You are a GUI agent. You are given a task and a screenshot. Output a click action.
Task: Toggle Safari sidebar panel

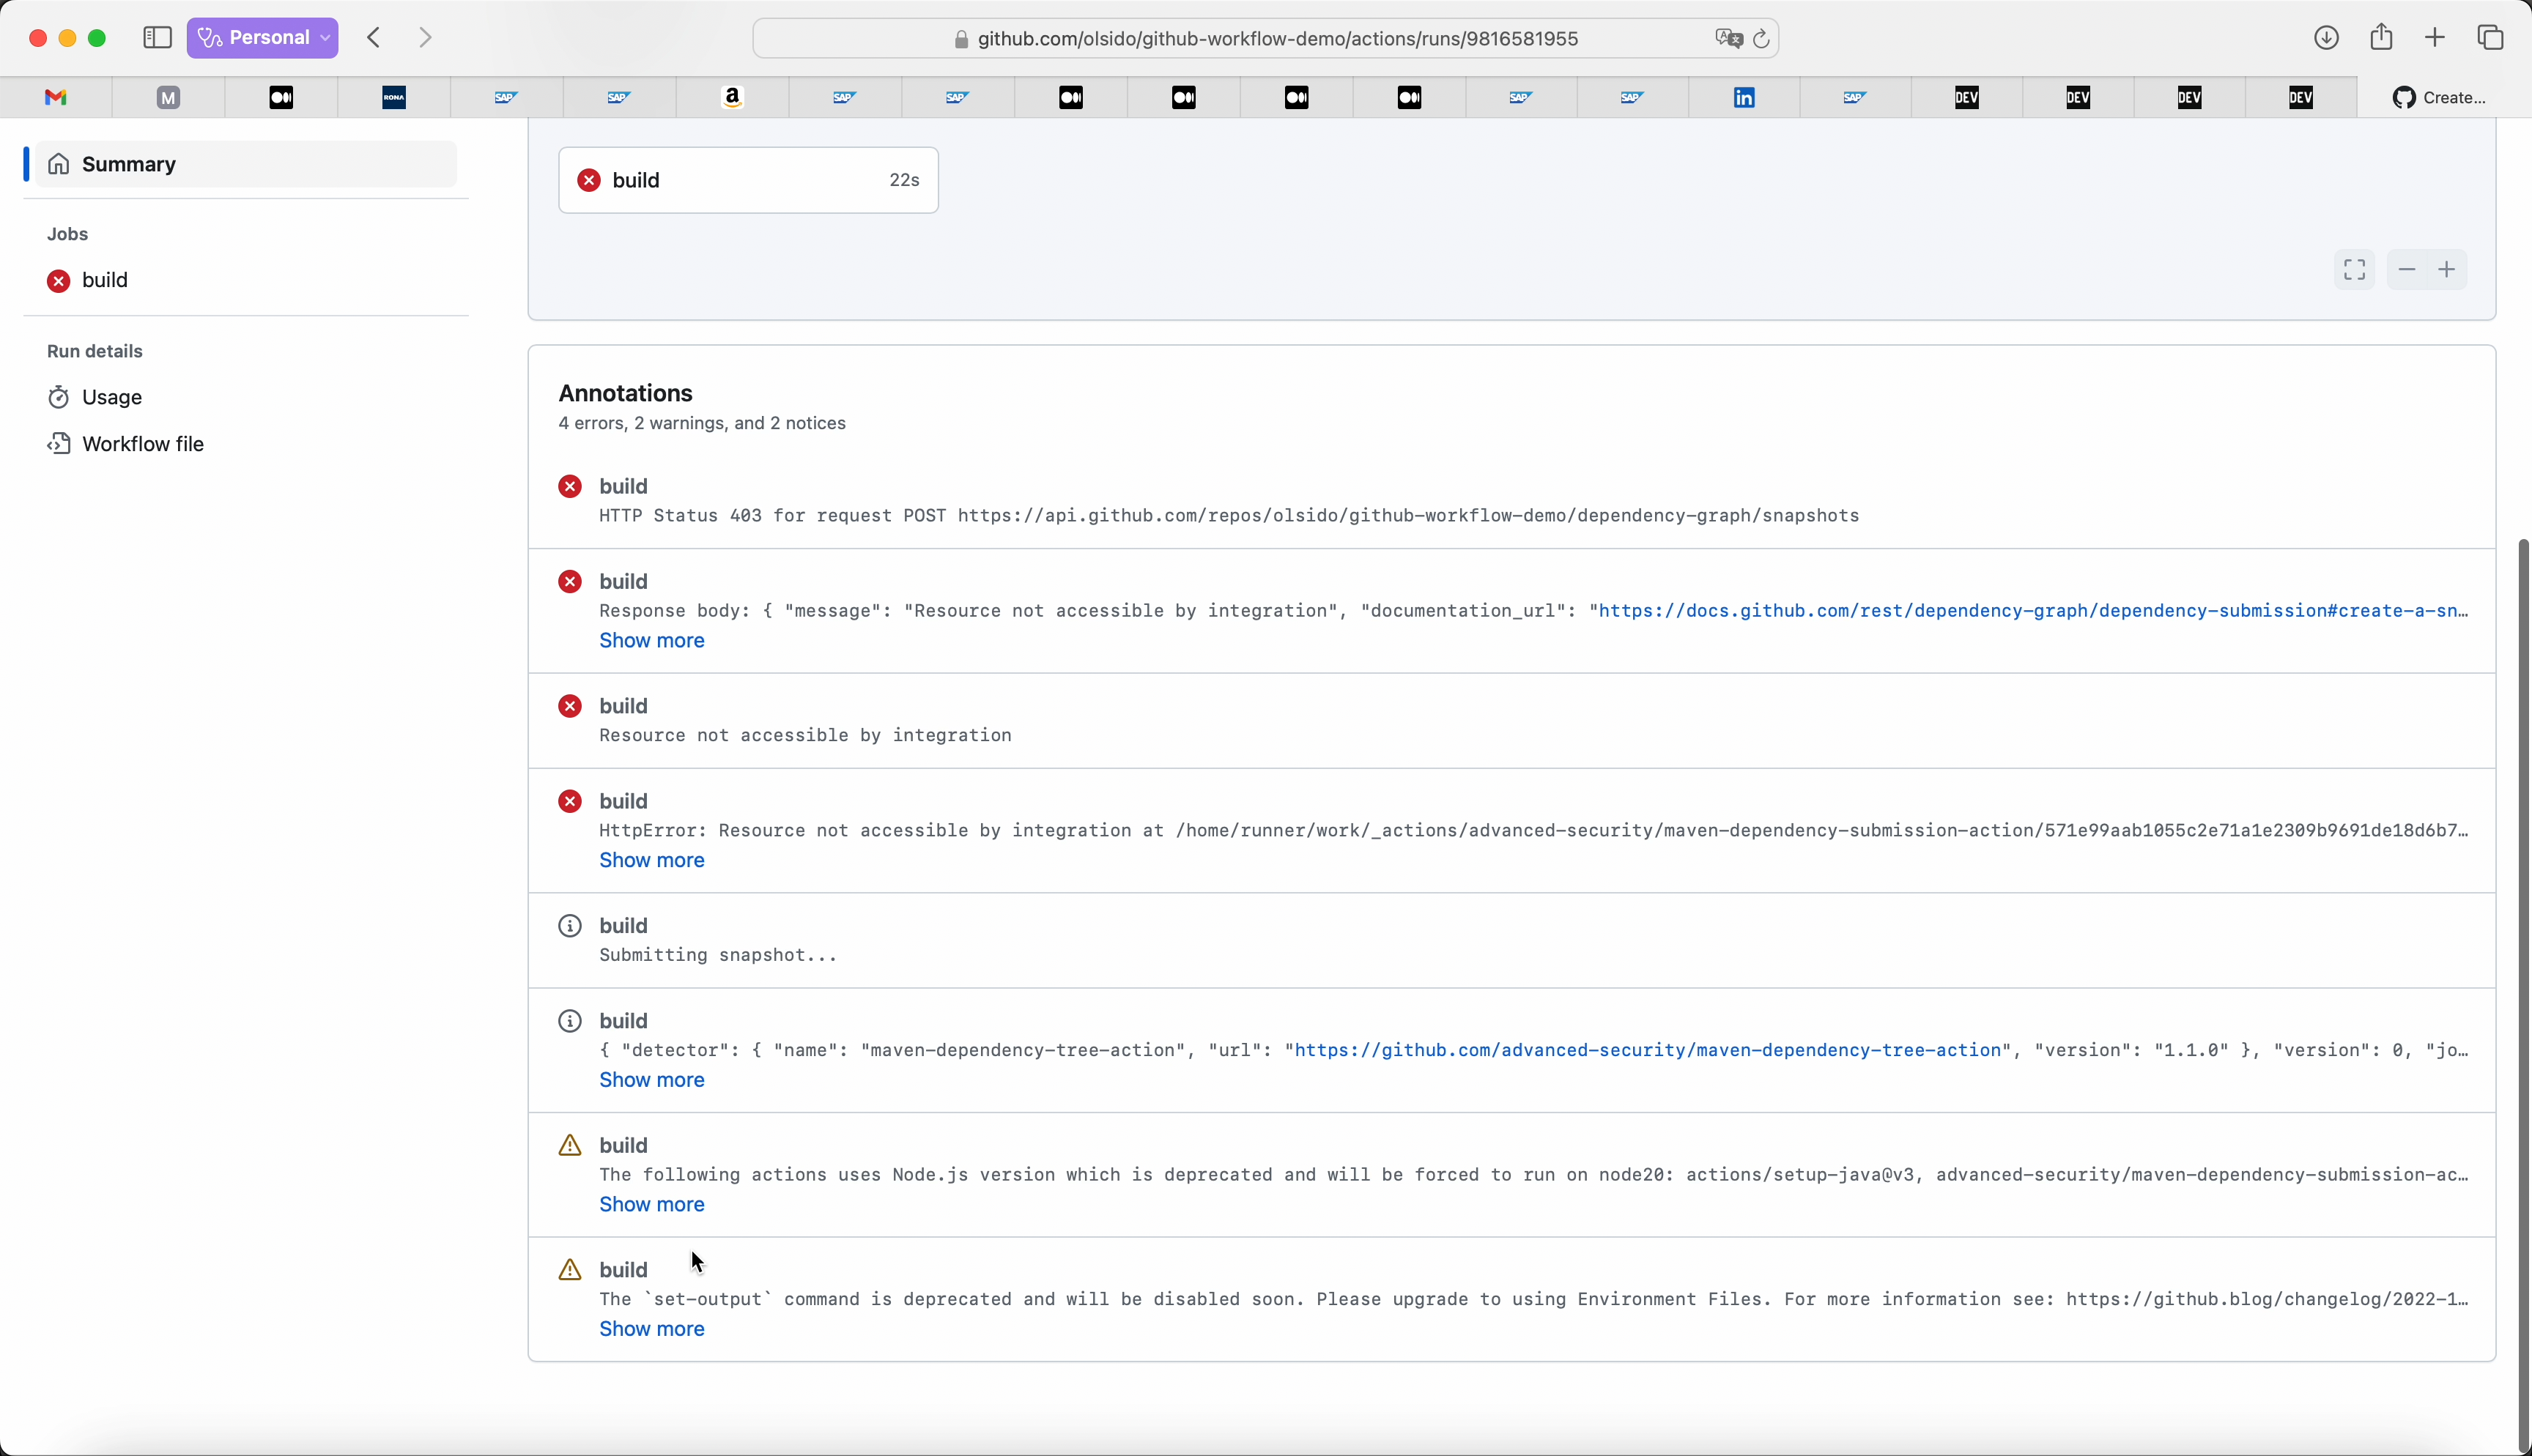pos(157,38)
